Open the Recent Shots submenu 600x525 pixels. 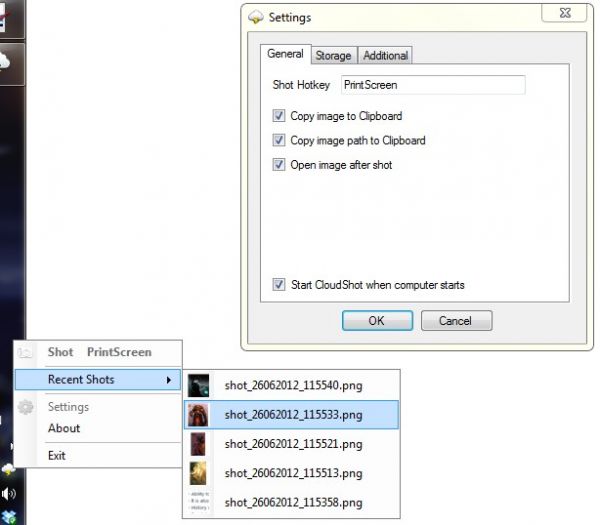(98, 380)
